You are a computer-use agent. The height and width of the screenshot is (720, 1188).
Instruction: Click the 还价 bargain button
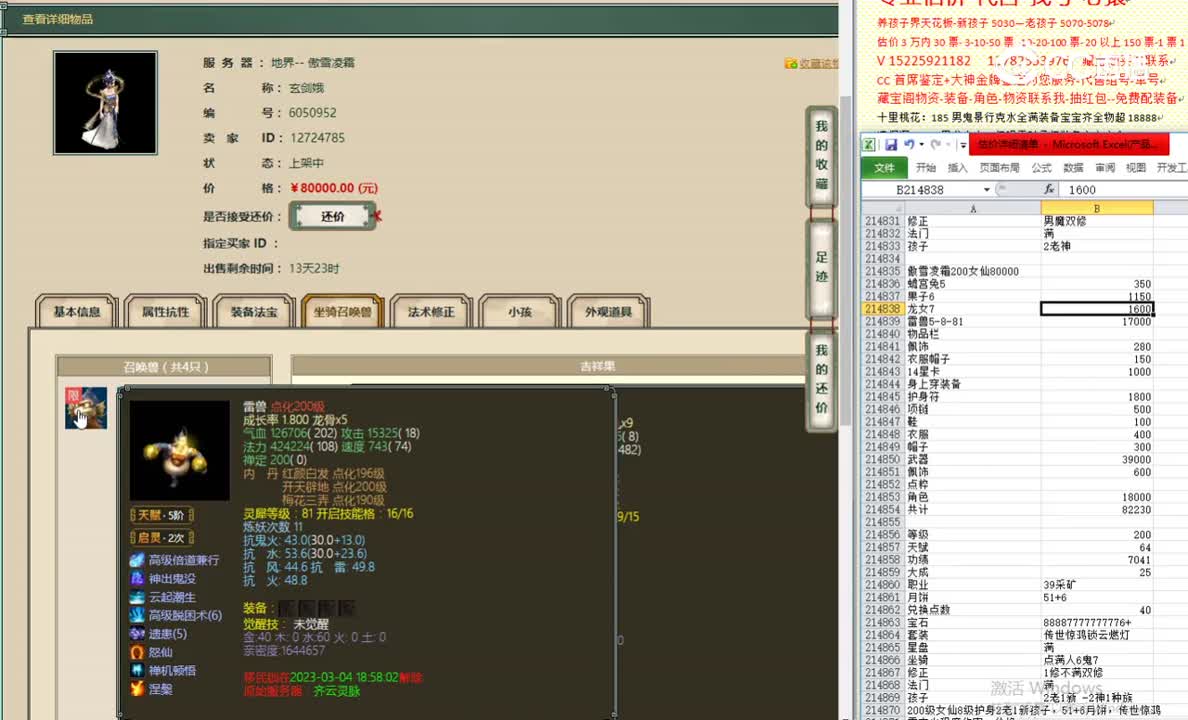pyautogui.click(x=333, y=217)
